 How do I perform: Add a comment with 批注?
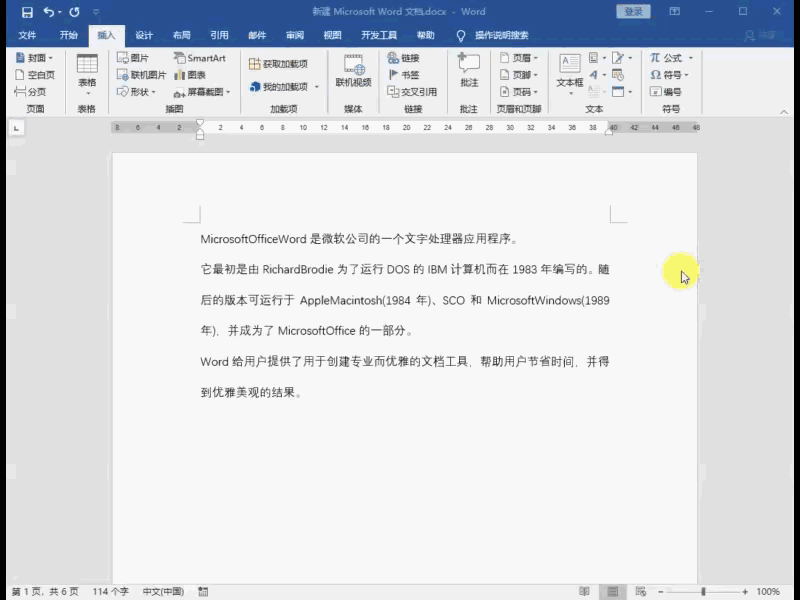coord(468,70)
